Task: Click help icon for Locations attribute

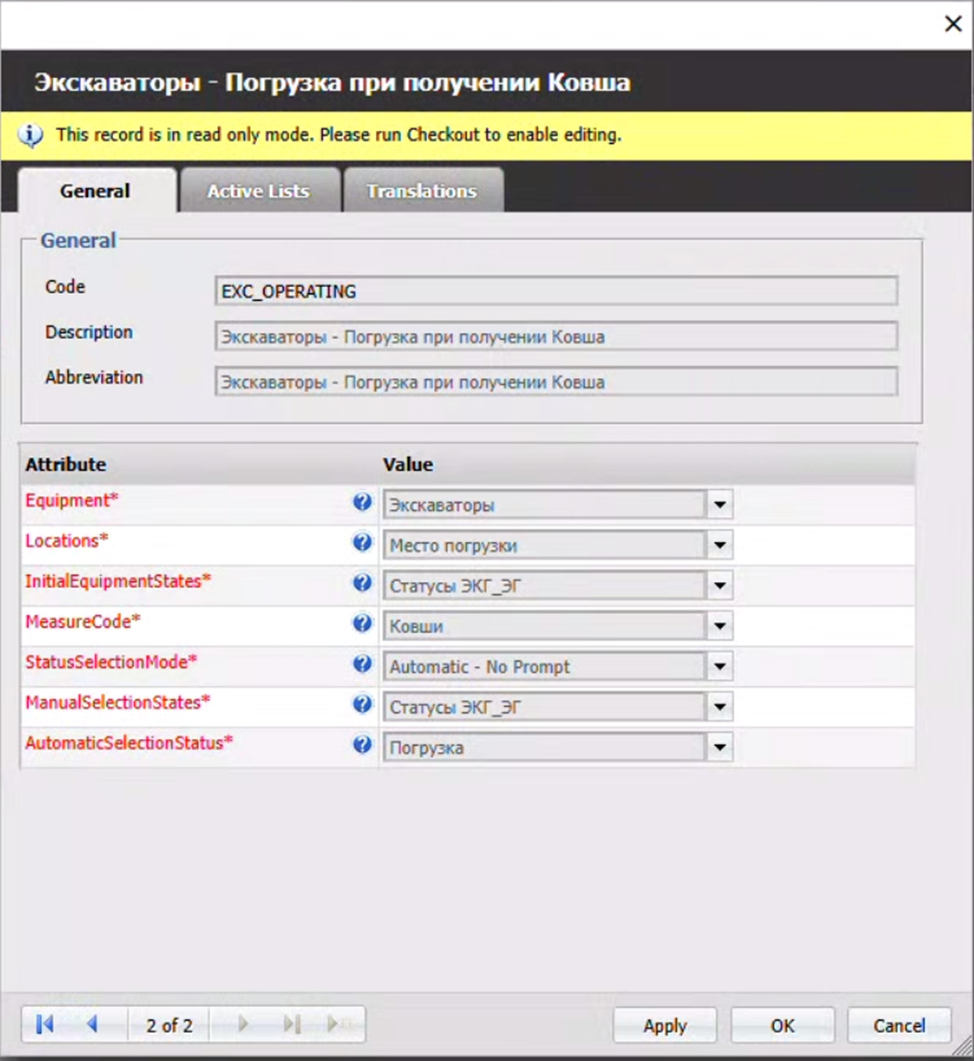Action: tap(363, 542)
